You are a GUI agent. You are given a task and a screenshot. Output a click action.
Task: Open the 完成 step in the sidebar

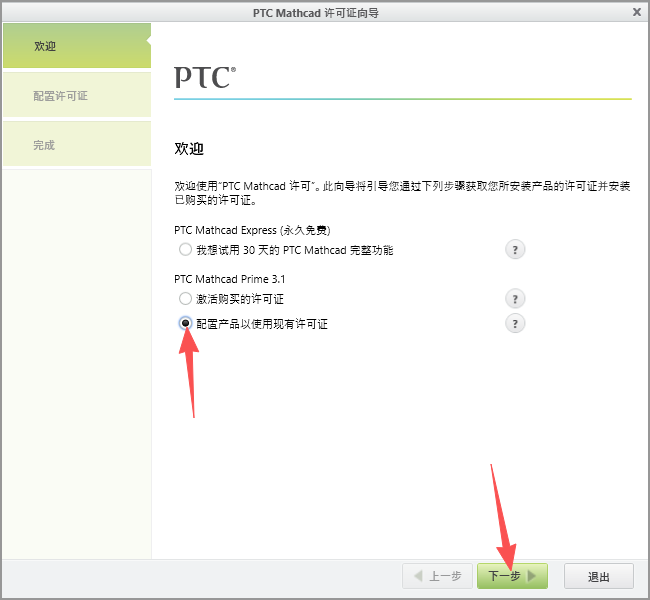77,145
